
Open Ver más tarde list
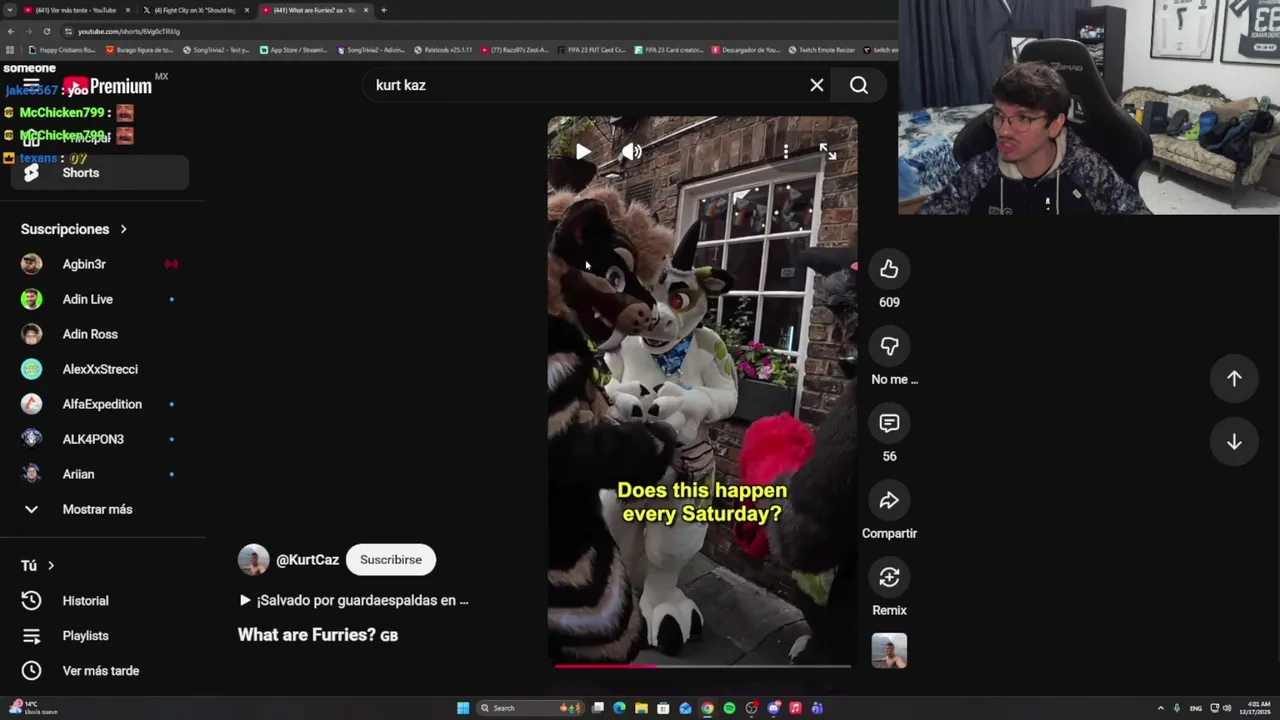coord(100,671)
